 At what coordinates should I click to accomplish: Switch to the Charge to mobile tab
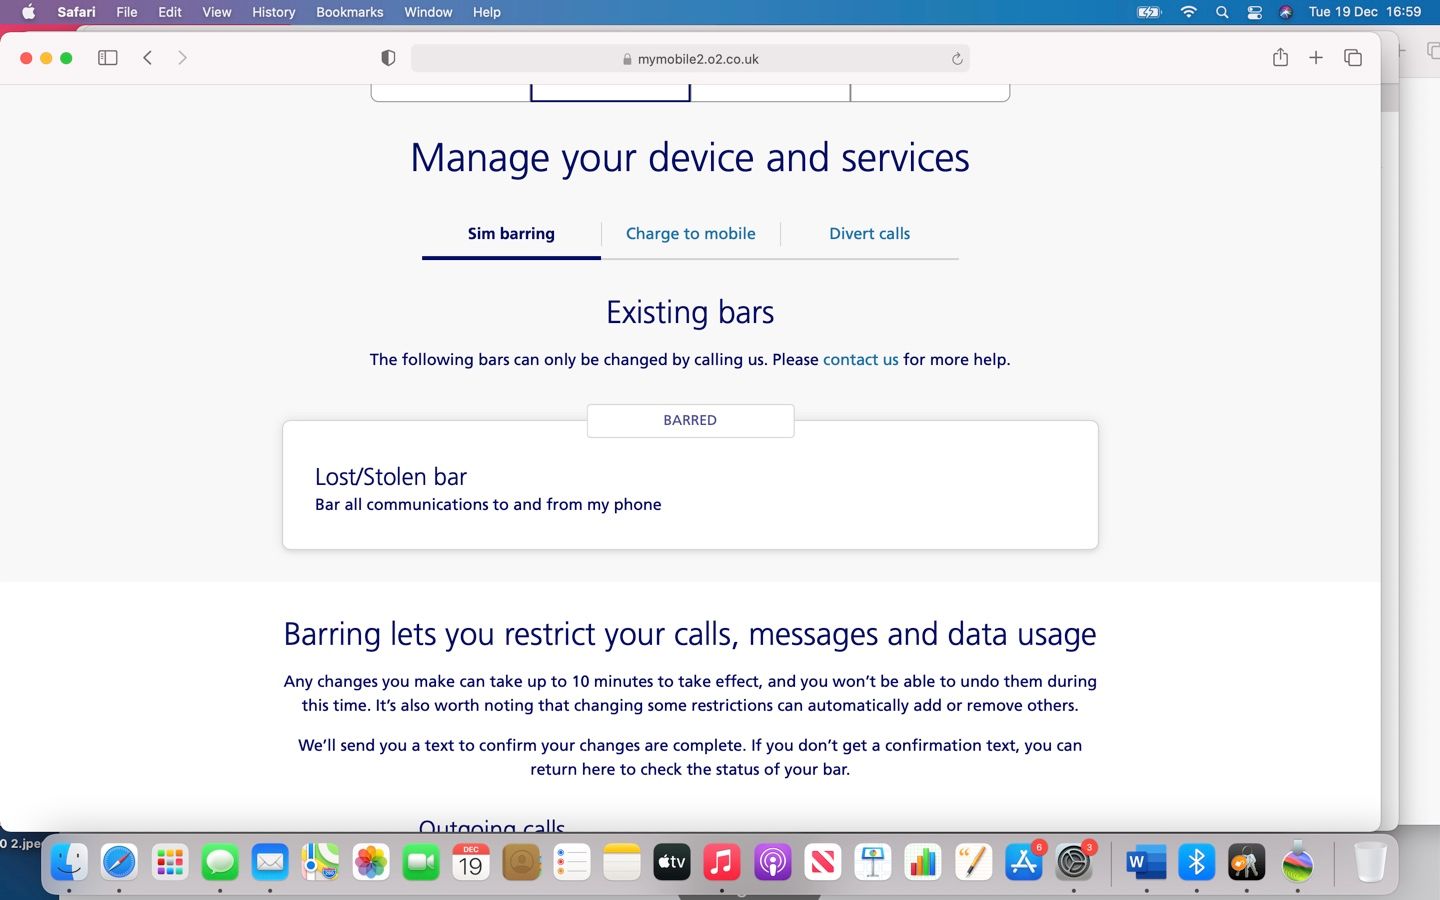pyautogui.click(x=690, y=233)
